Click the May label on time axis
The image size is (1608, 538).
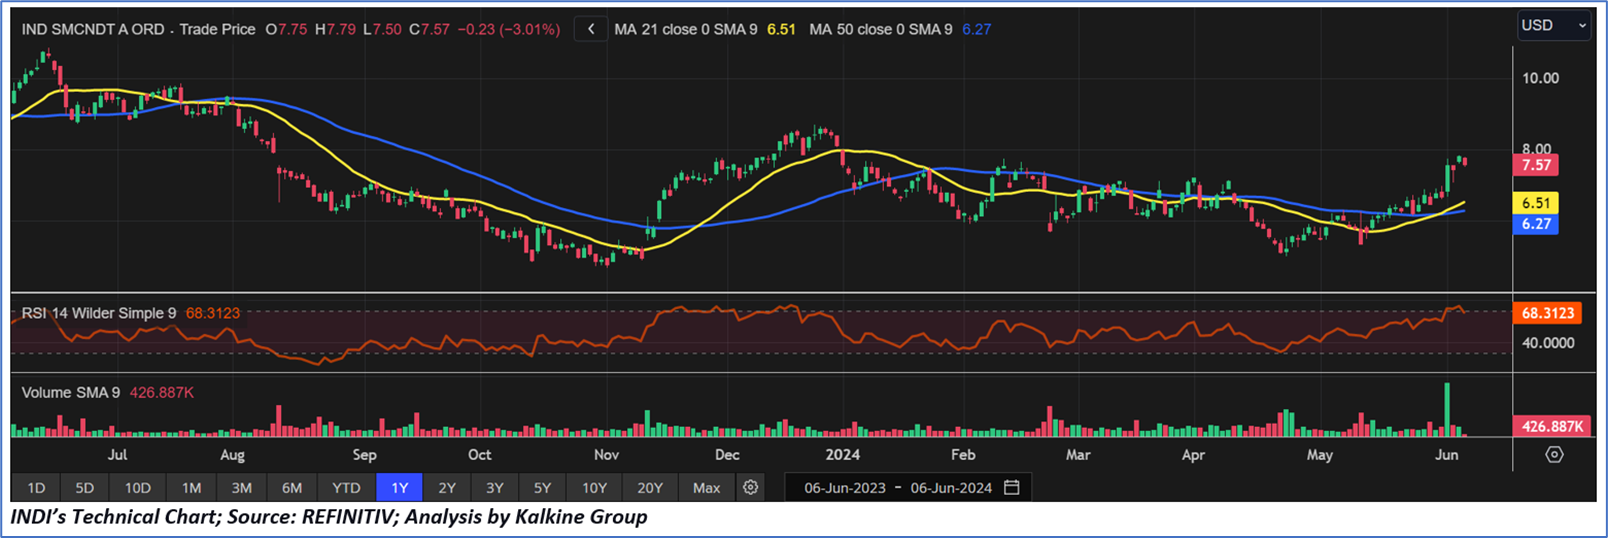pos(1320,454)
